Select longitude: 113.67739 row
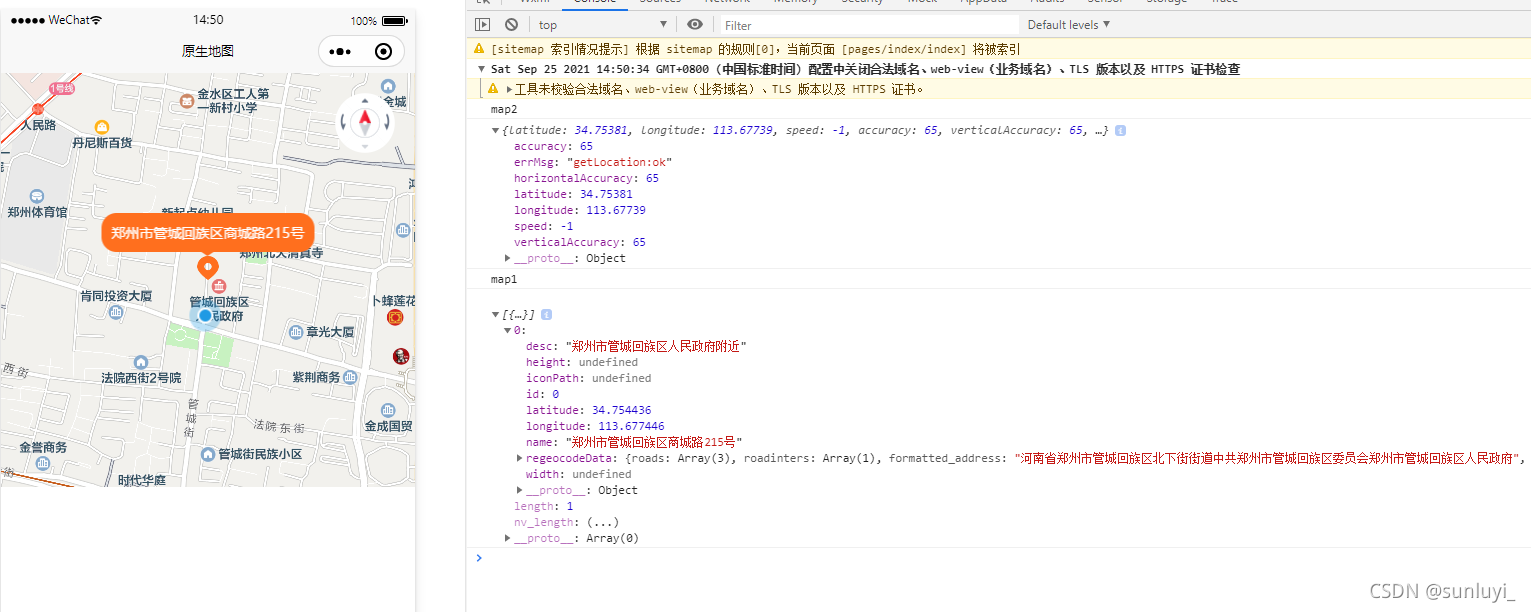 point(580,210)
